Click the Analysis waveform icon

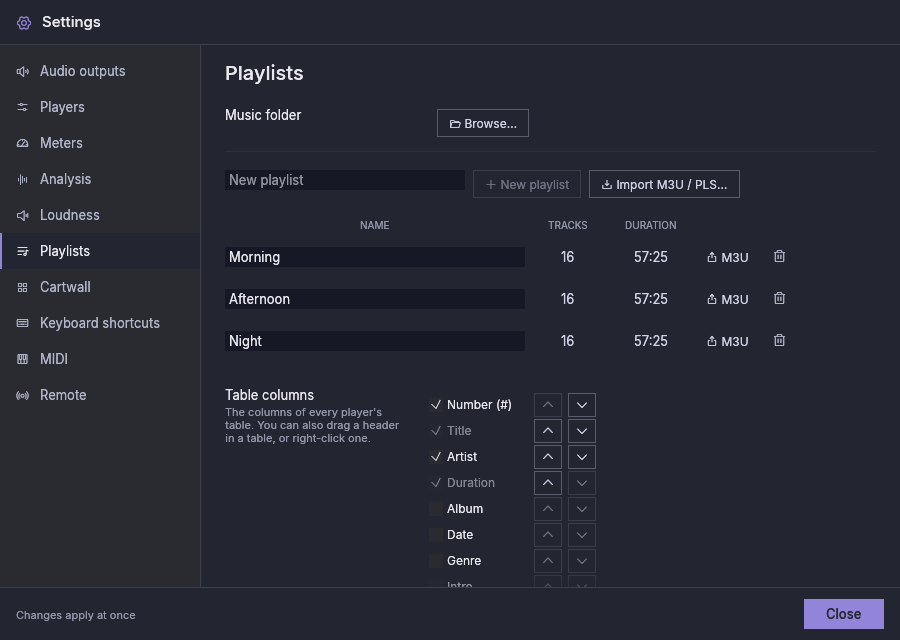point(22,180)
